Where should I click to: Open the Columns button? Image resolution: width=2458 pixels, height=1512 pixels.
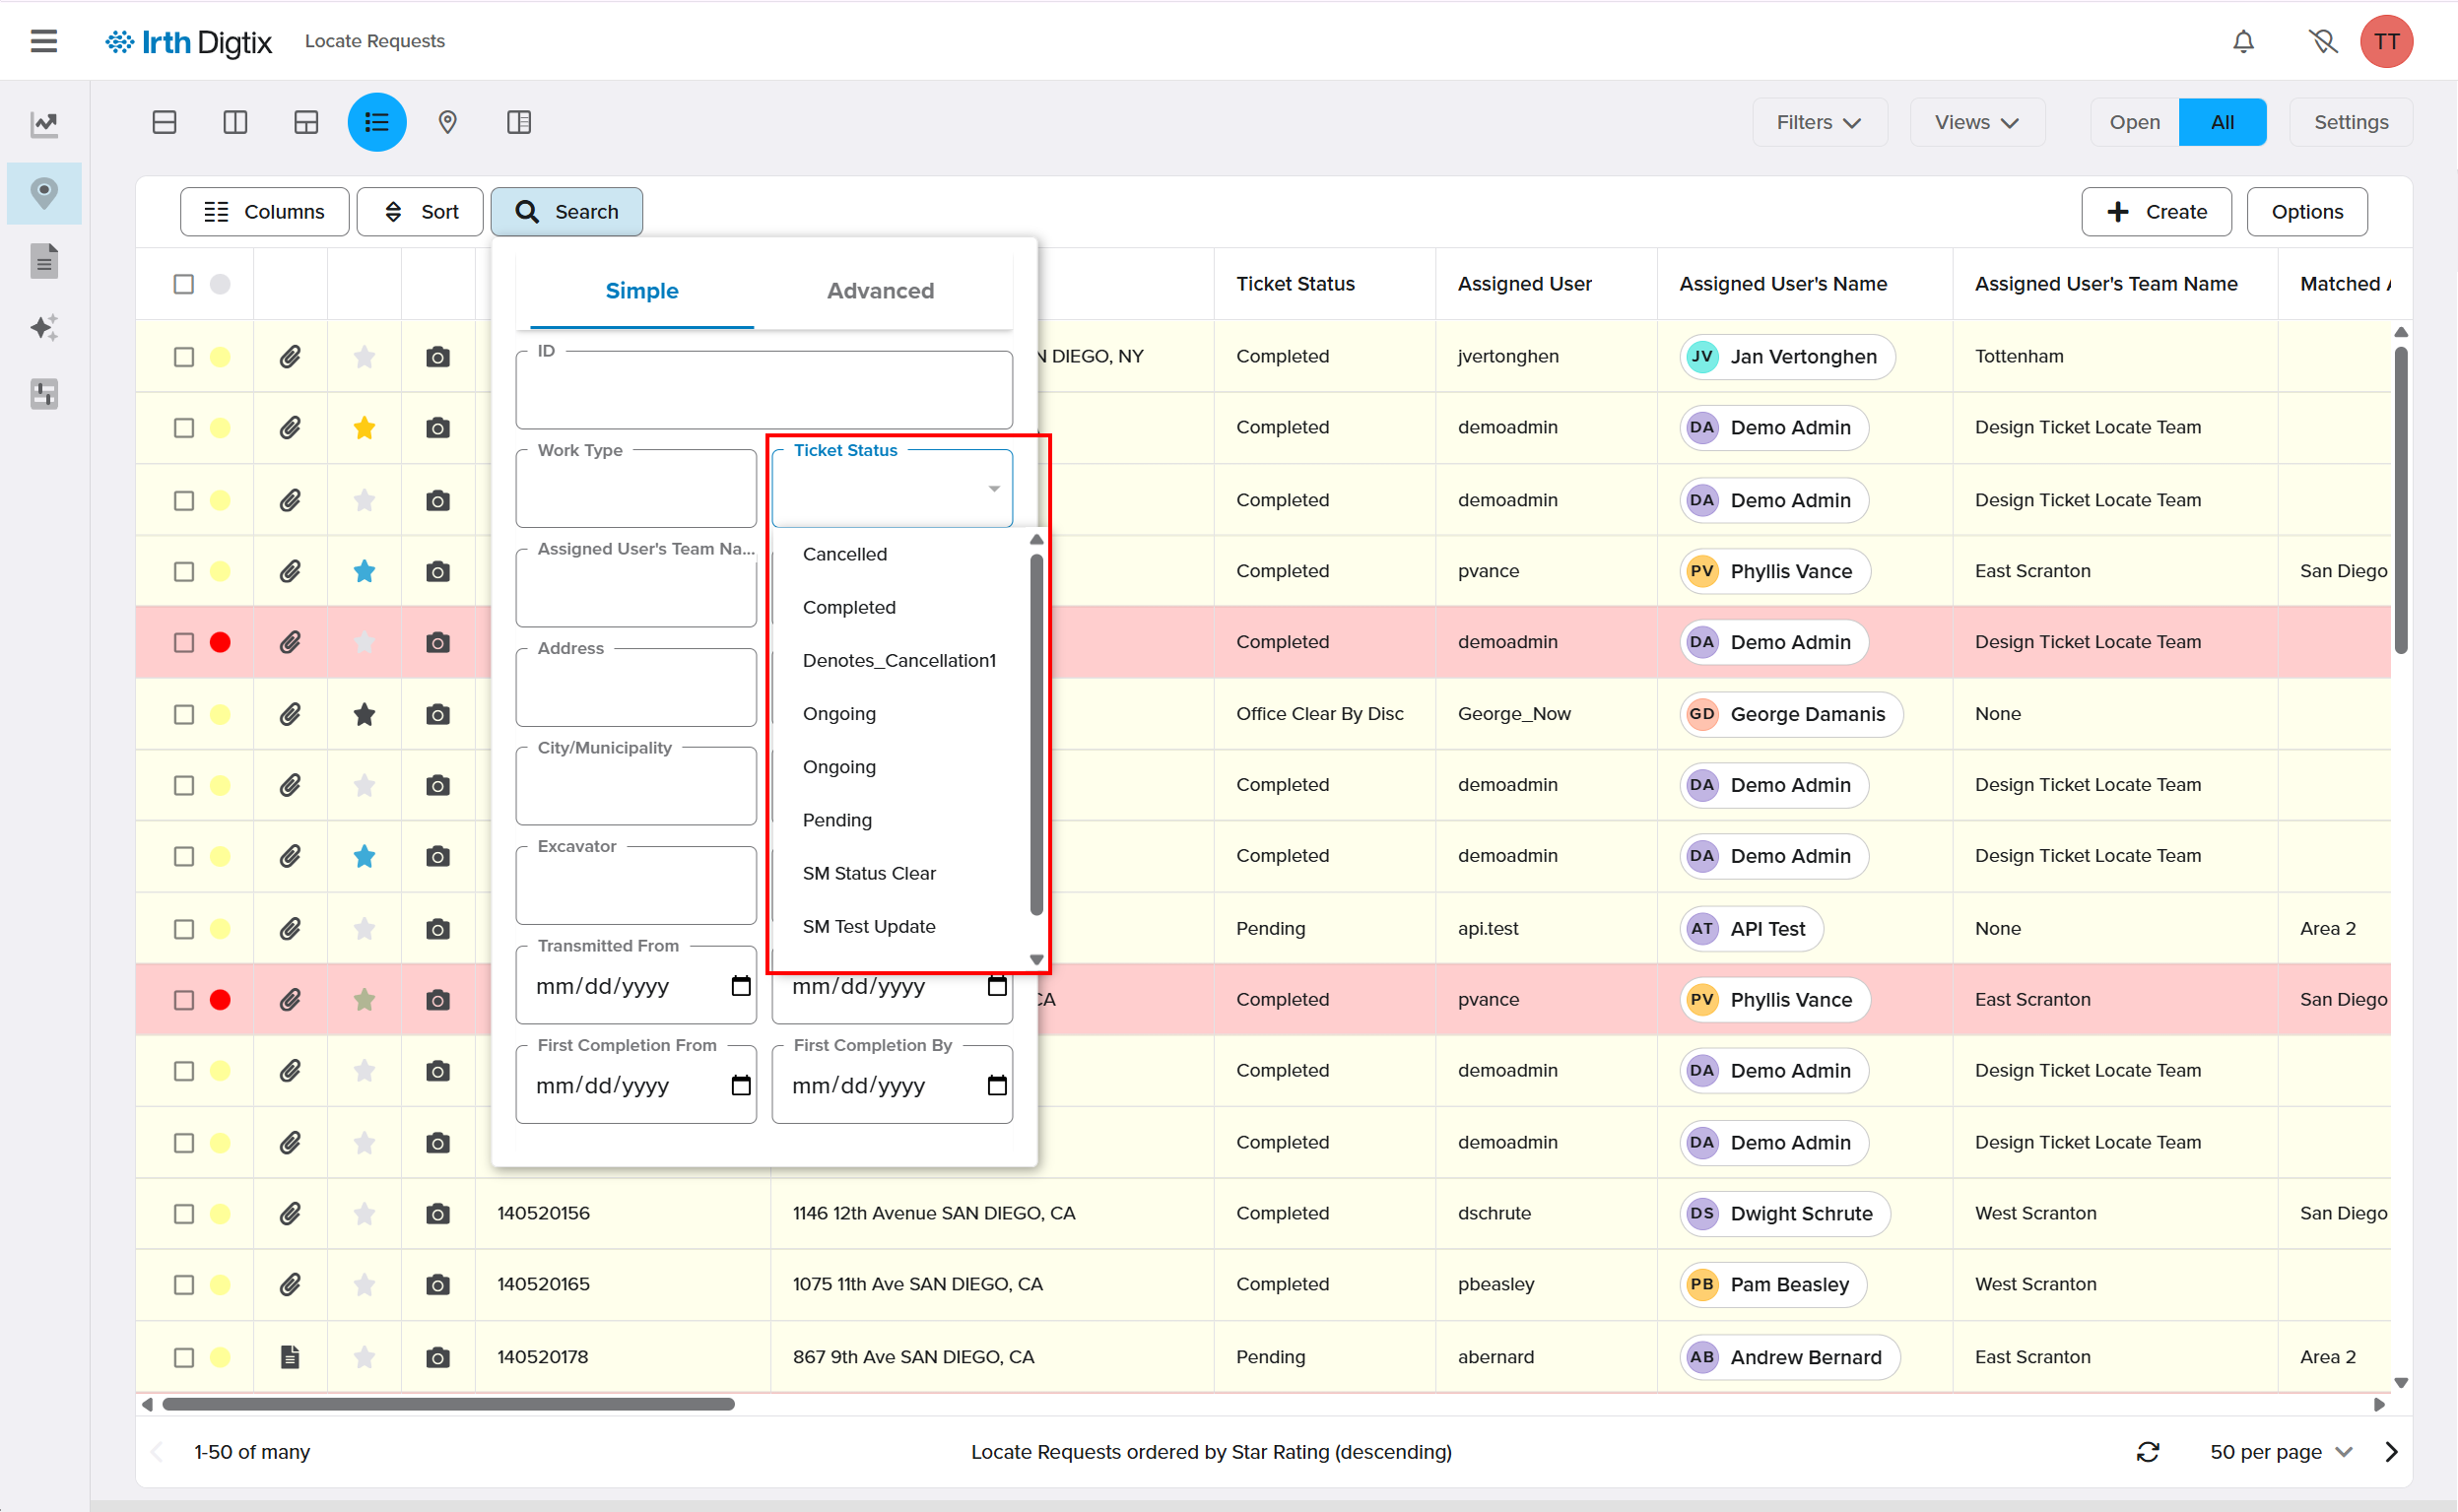coord(264,212)
